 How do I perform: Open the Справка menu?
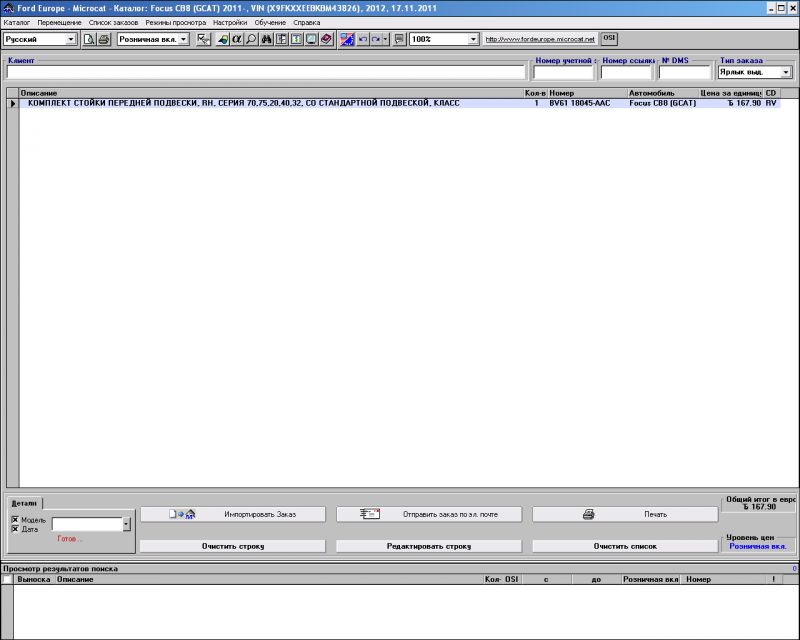(307, 22)
